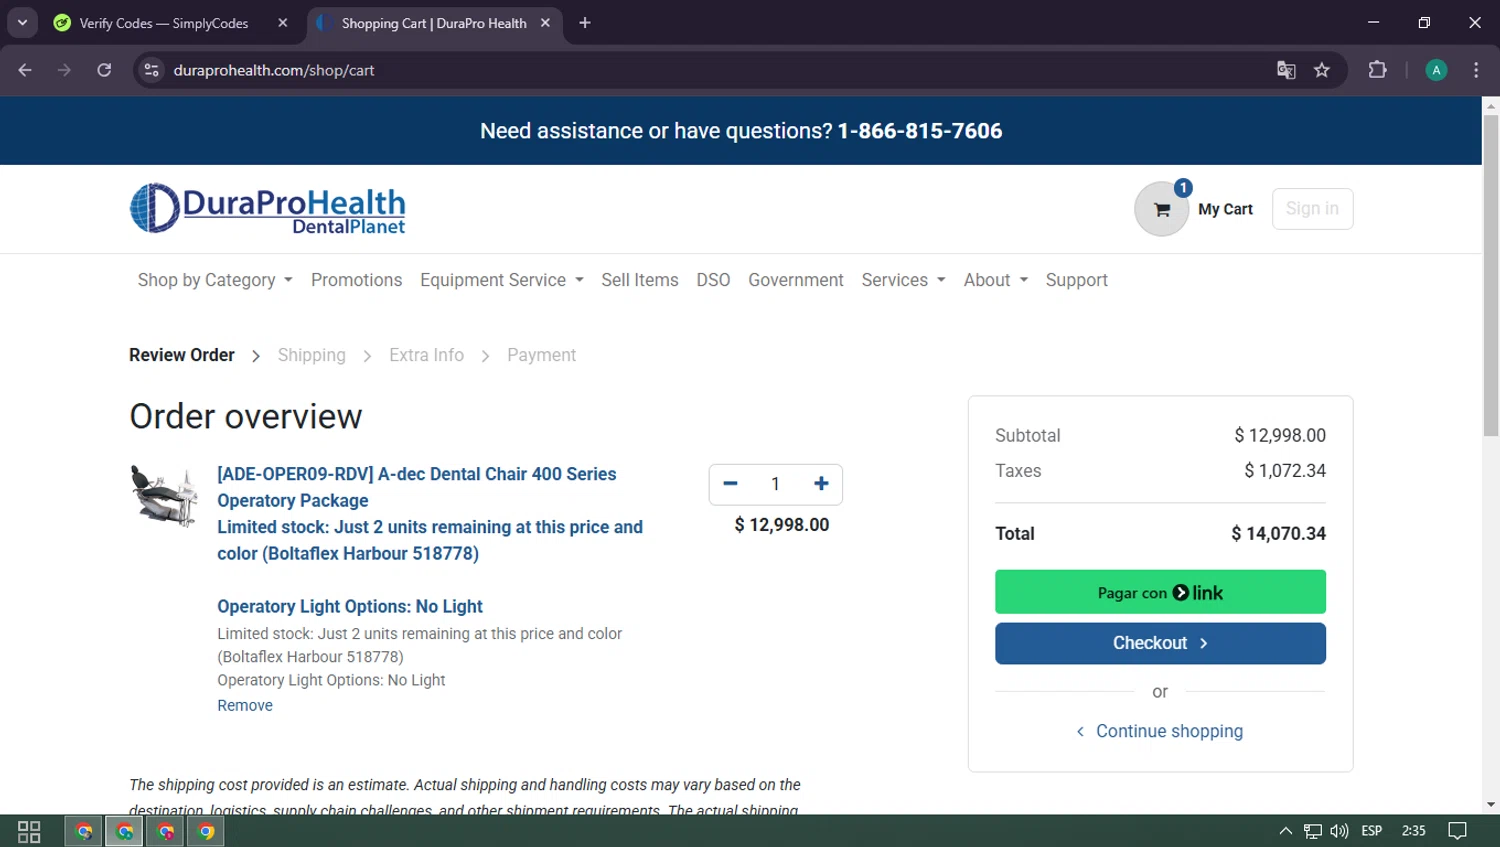Viewport: 1500px width, 847px height.
Task: Click the My Cart link
Action: point(1225,209)
